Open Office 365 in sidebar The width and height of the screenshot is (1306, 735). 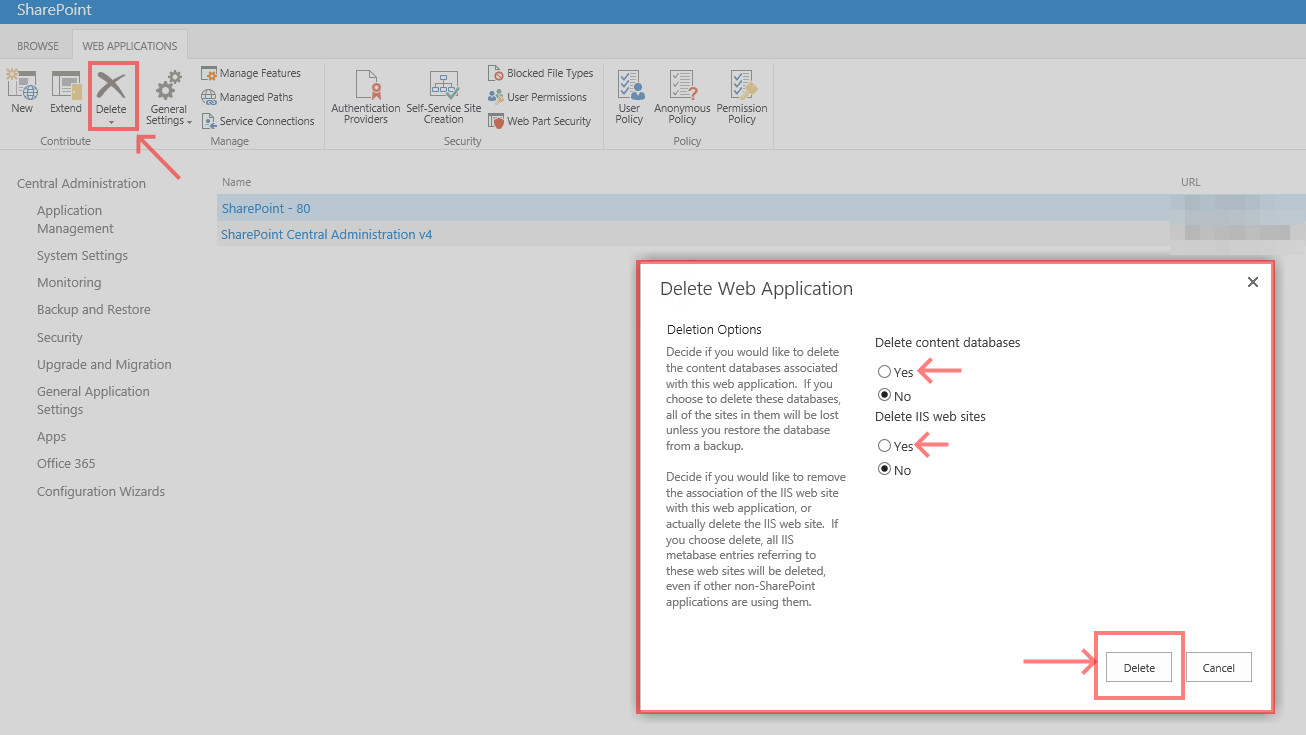66,463
